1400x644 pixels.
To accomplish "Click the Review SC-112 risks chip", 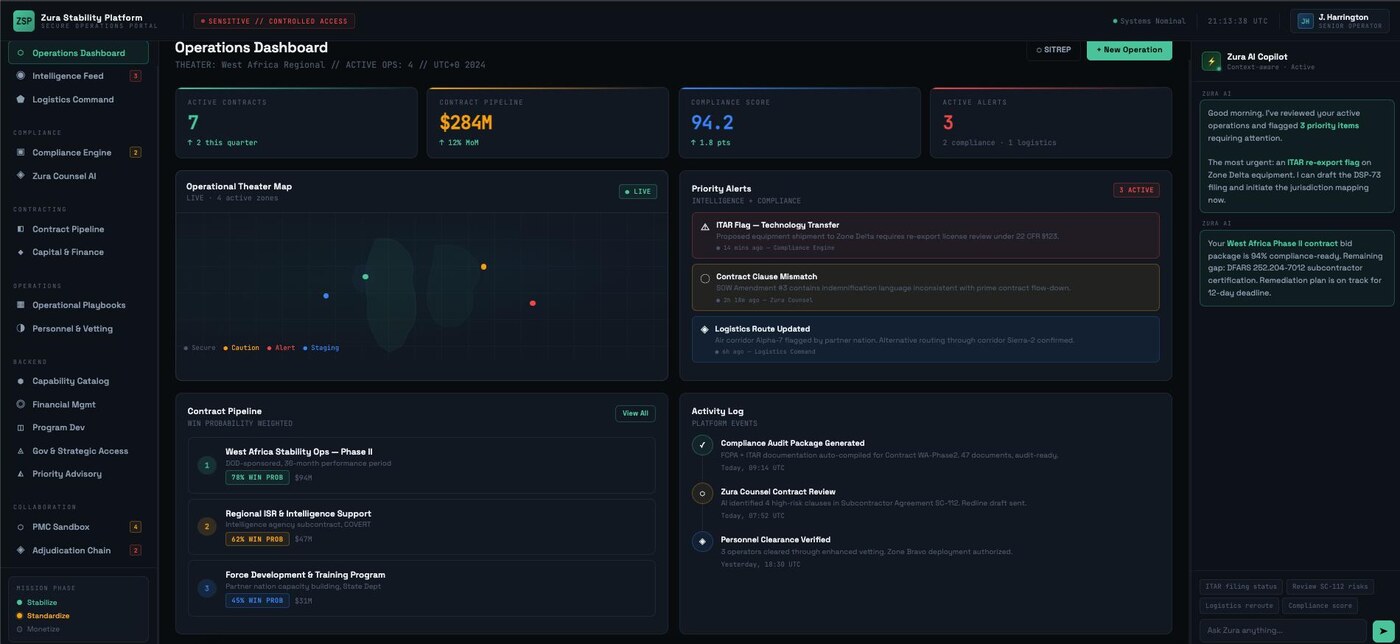I will click(1330, 587).
